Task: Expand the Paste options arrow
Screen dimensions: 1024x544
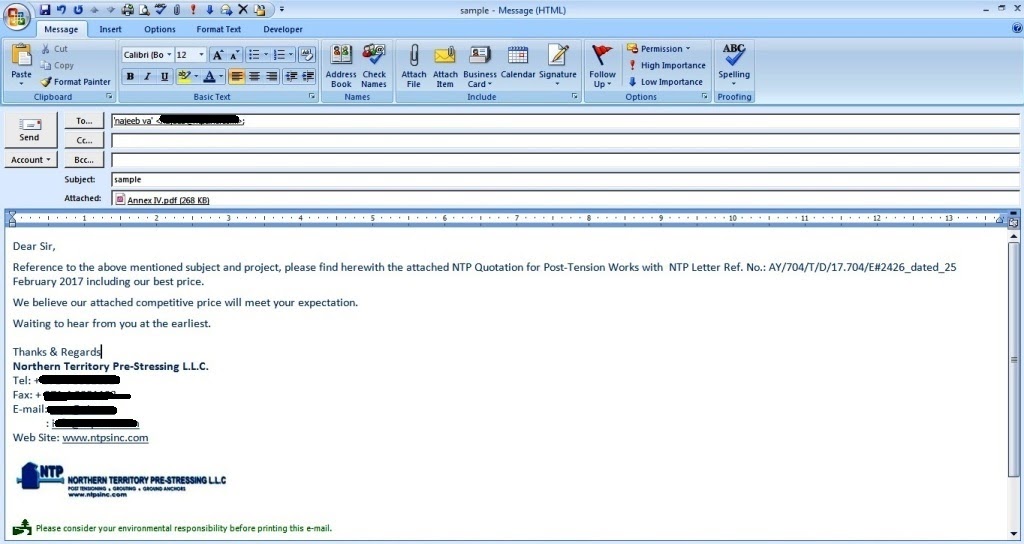Action: [21, 84]
